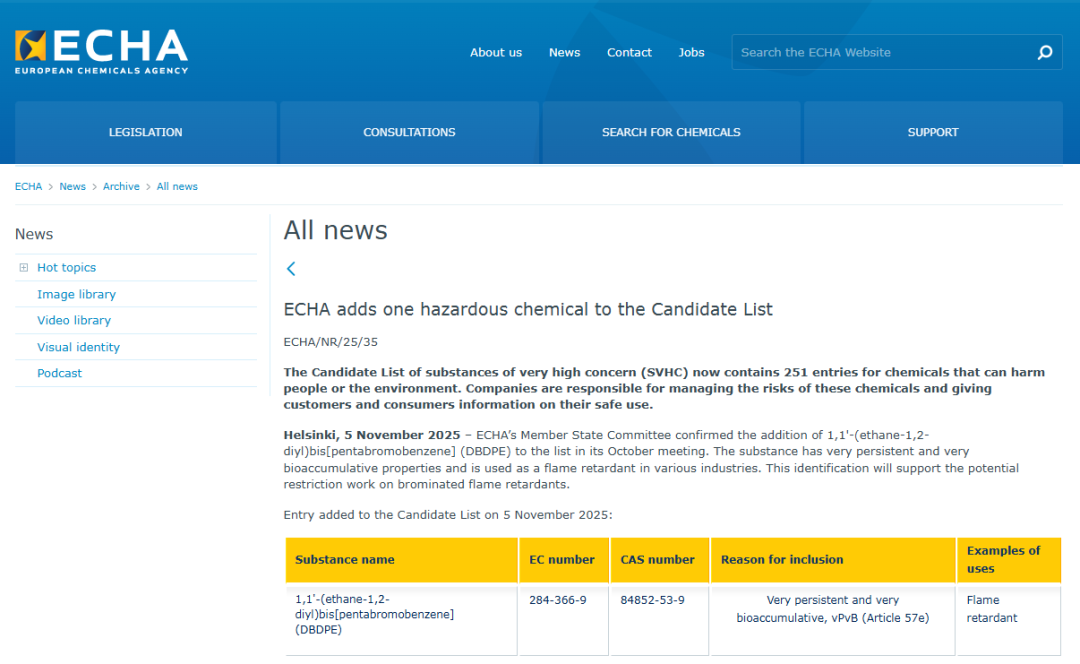Expand the Hot topics tree item
This screenshot has width=1080, height=664.
click(24, 268)
